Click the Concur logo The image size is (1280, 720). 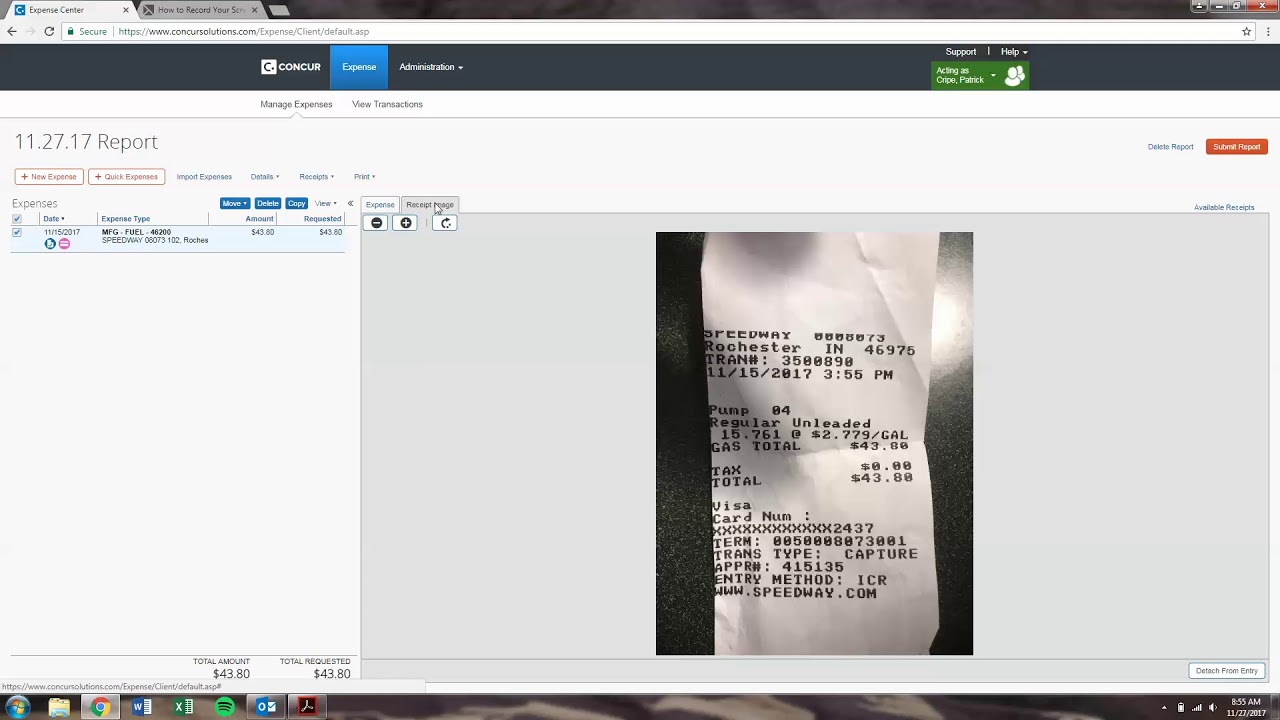[x=291, y=67]
